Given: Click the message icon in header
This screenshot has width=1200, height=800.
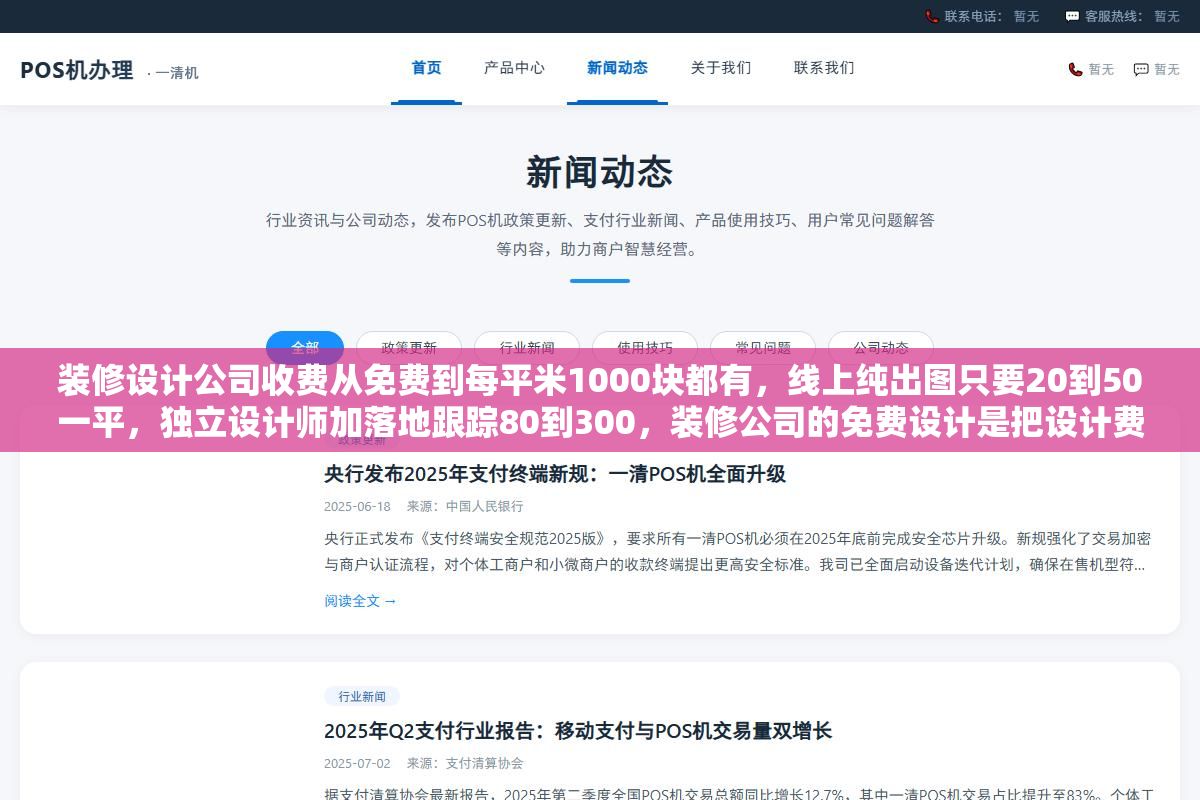Looking at the screenshot, I should (1141, 69).
